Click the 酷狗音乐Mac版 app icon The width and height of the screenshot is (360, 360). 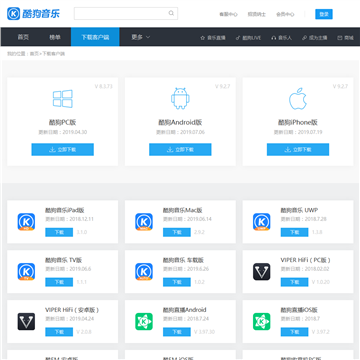[x=144, y=222]
